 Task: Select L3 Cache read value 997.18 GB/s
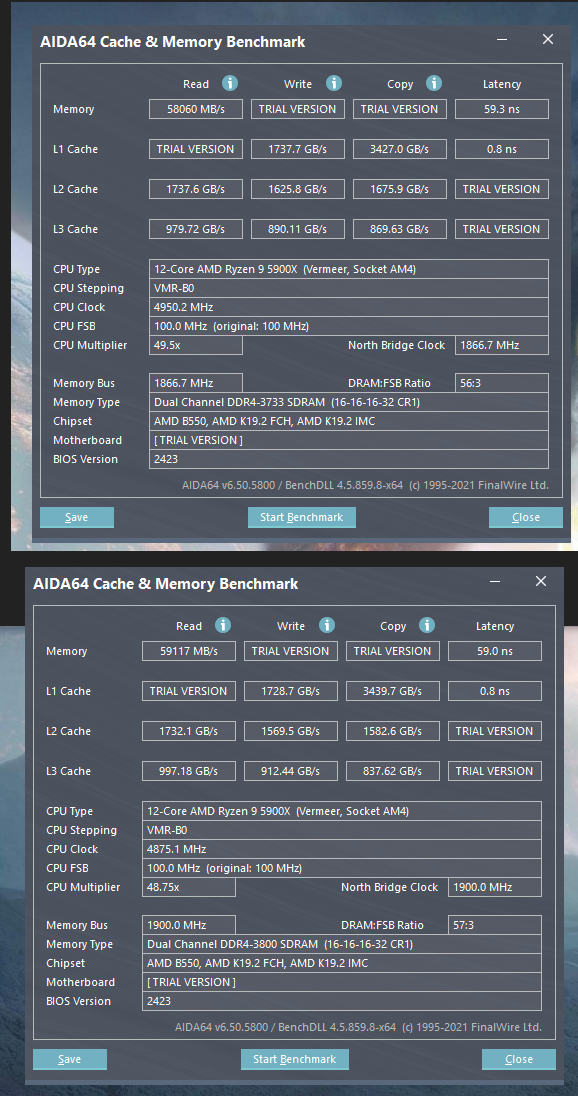coord(189,770)
